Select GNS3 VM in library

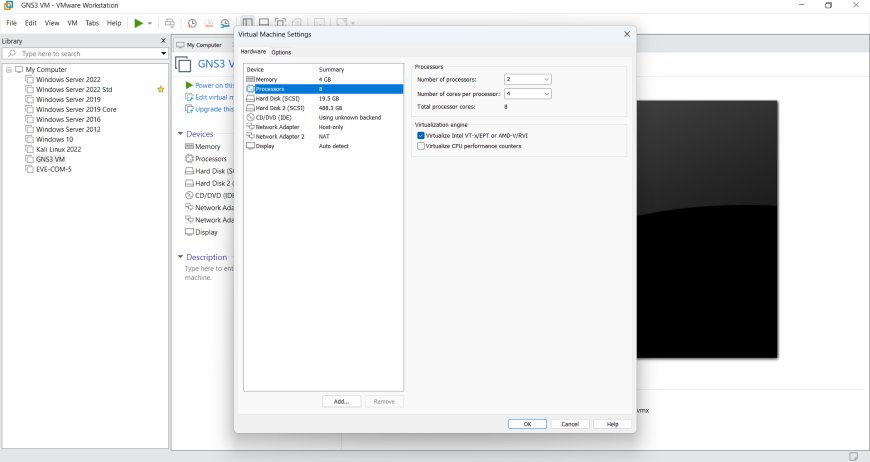(50, 159)
